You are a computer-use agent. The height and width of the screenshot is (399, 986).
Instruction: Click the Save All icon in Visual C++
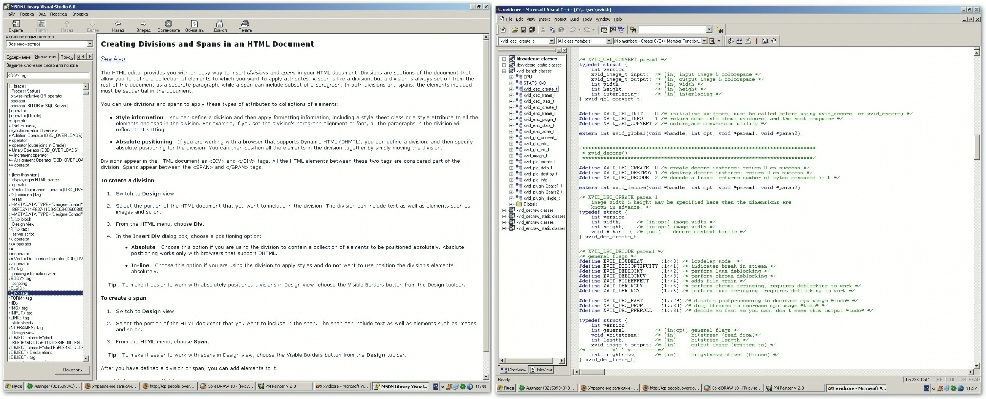click(x=531, y=30)
